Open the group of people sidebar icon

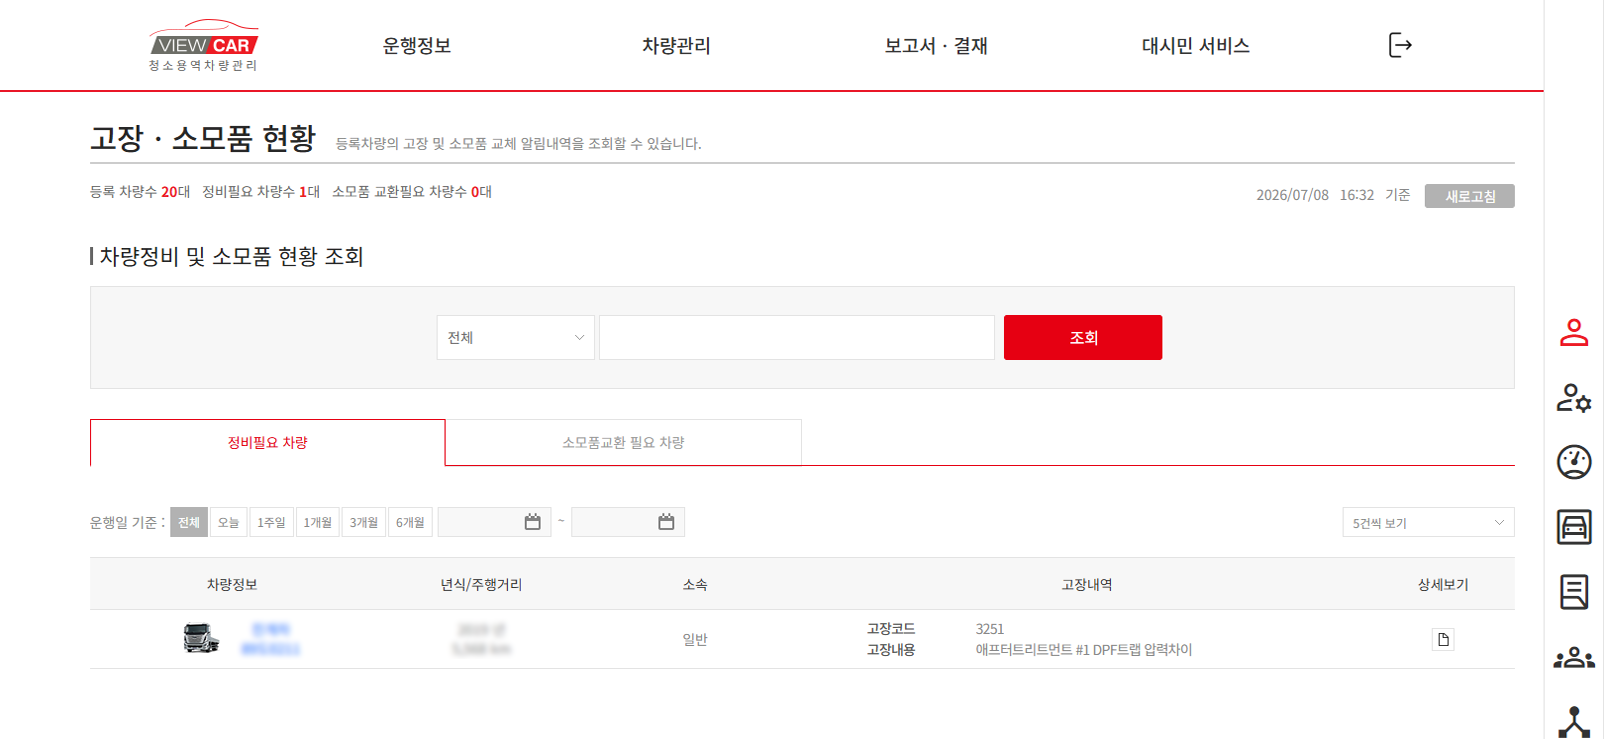click(x=1574, y=658)
